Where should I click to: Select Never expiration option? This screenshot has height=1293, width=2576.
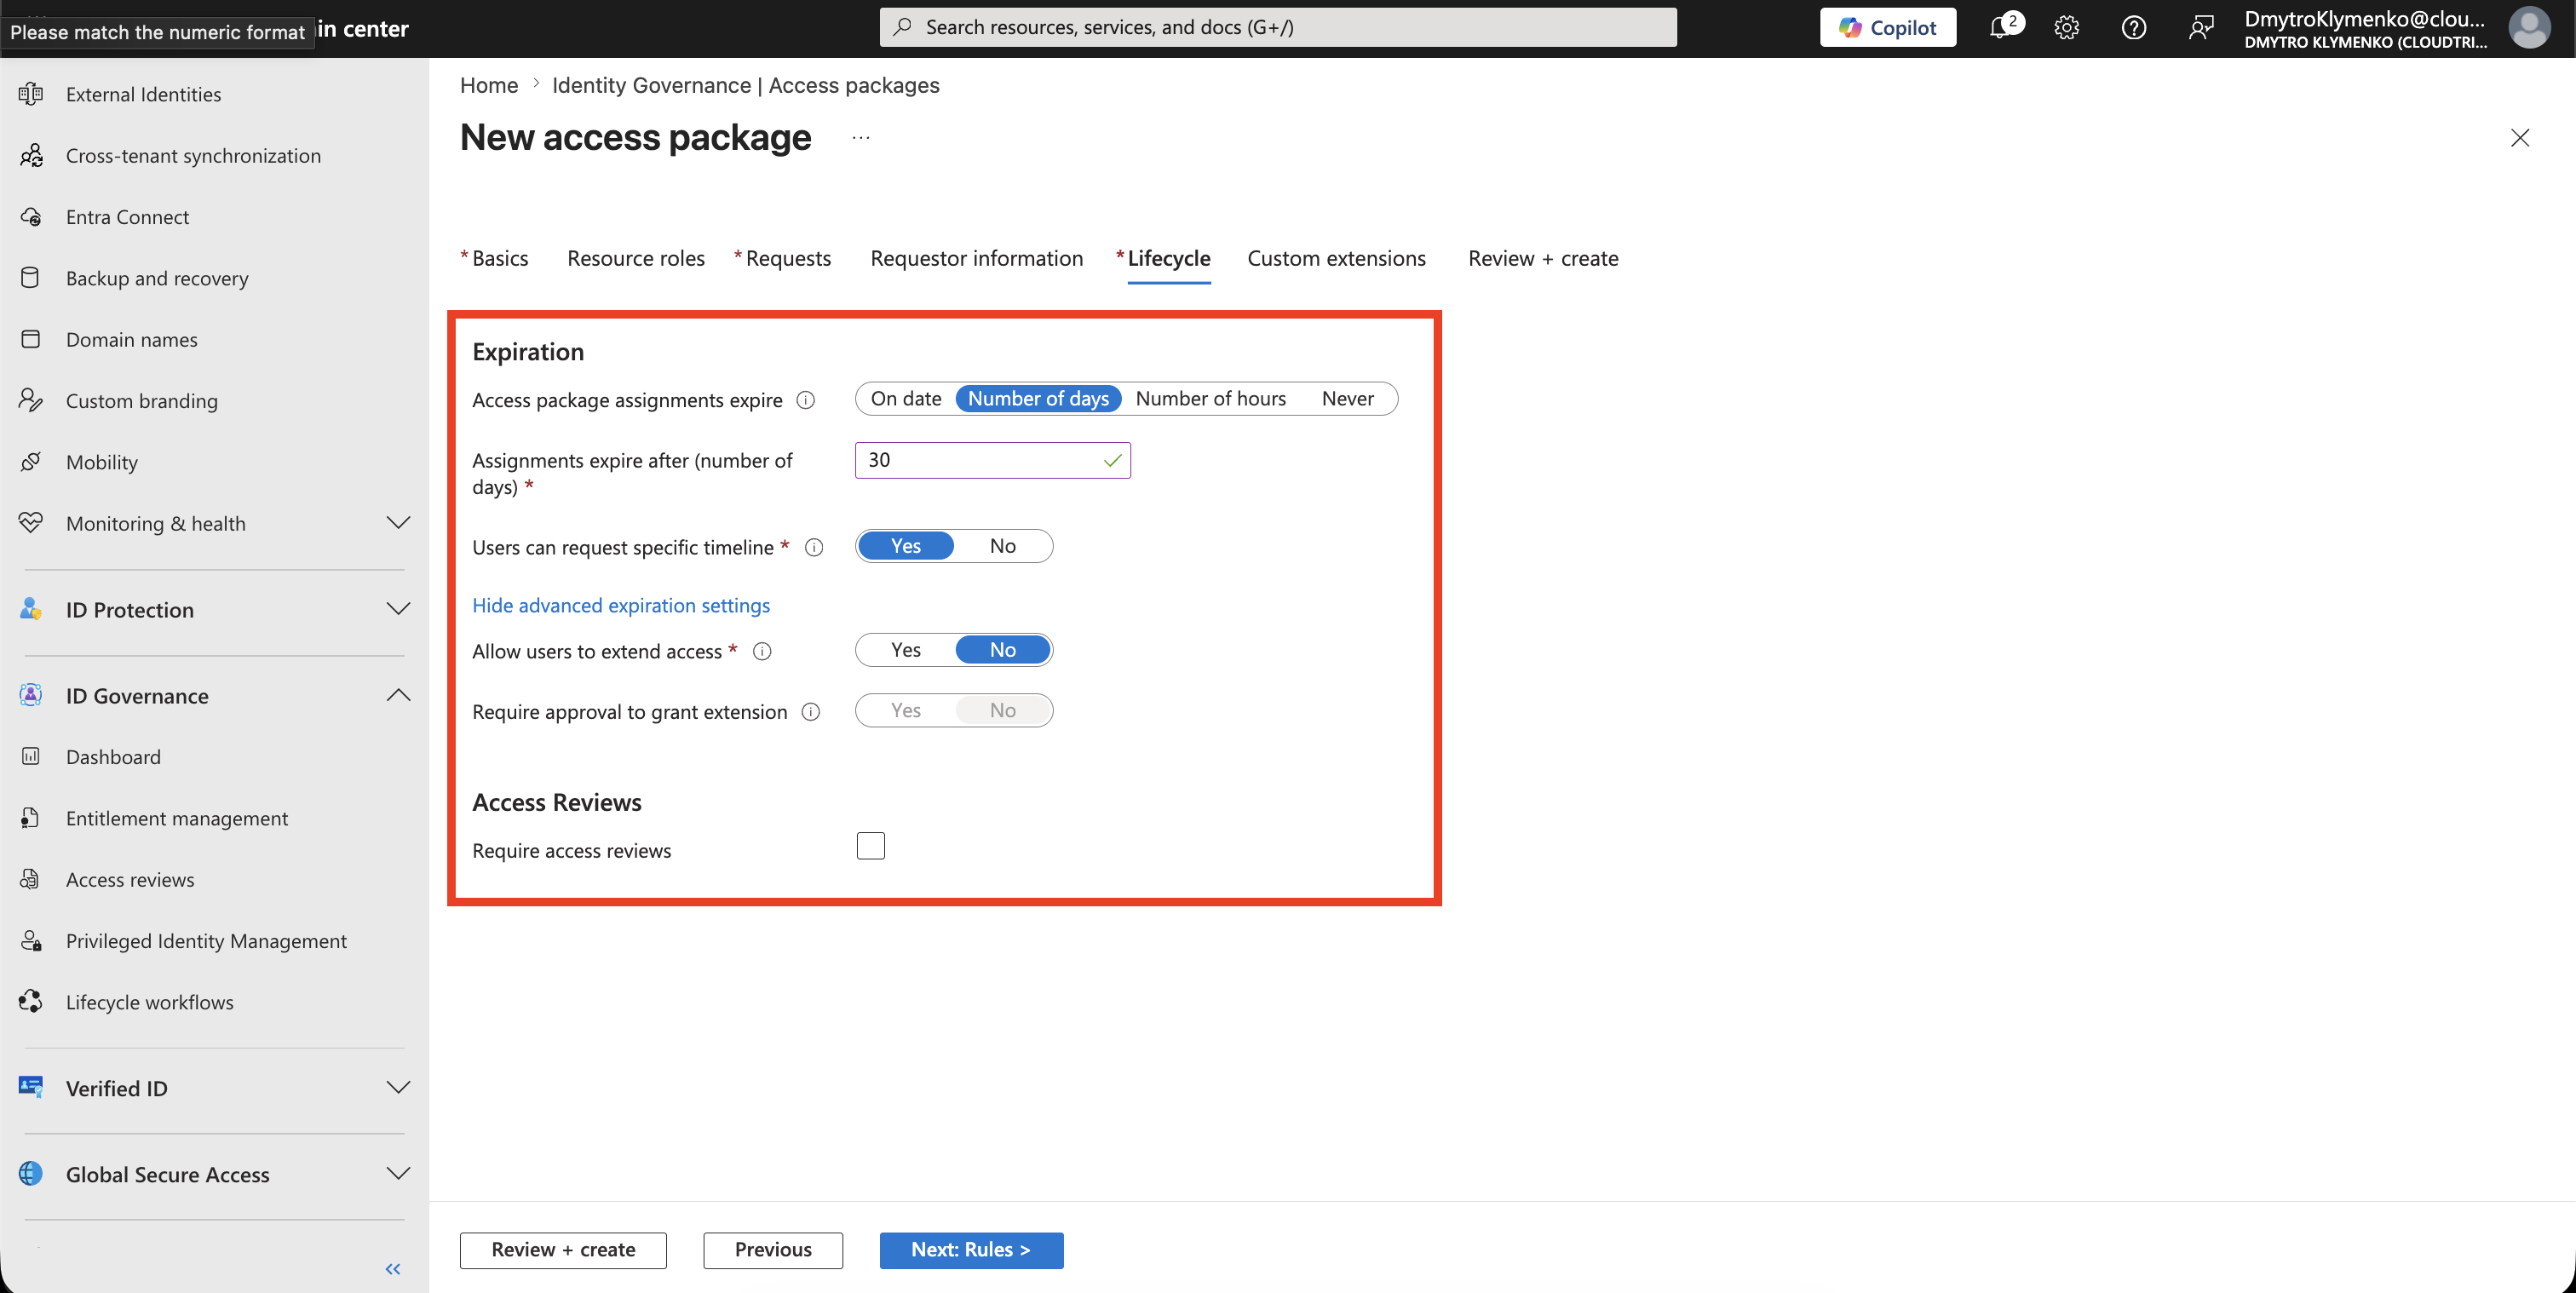click(1347, 398)
